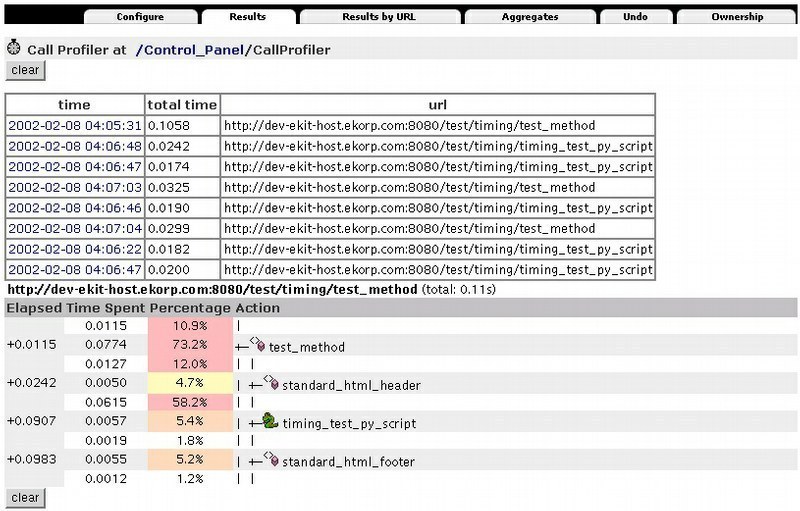This screenshot has width=800, height=511.
Task: Open the 2002-02-08 04:07:03 result link
Action: click(74, 187)
